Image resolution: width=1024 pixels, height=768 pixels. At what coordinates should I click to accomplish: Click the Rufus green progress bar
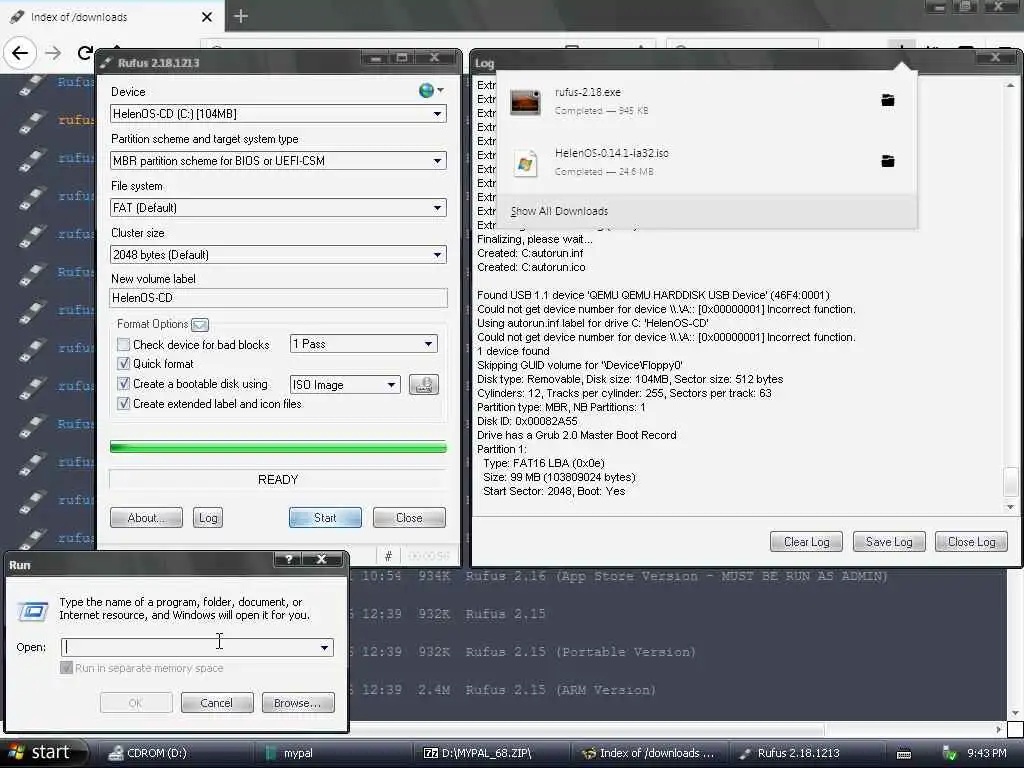(278, 447)
